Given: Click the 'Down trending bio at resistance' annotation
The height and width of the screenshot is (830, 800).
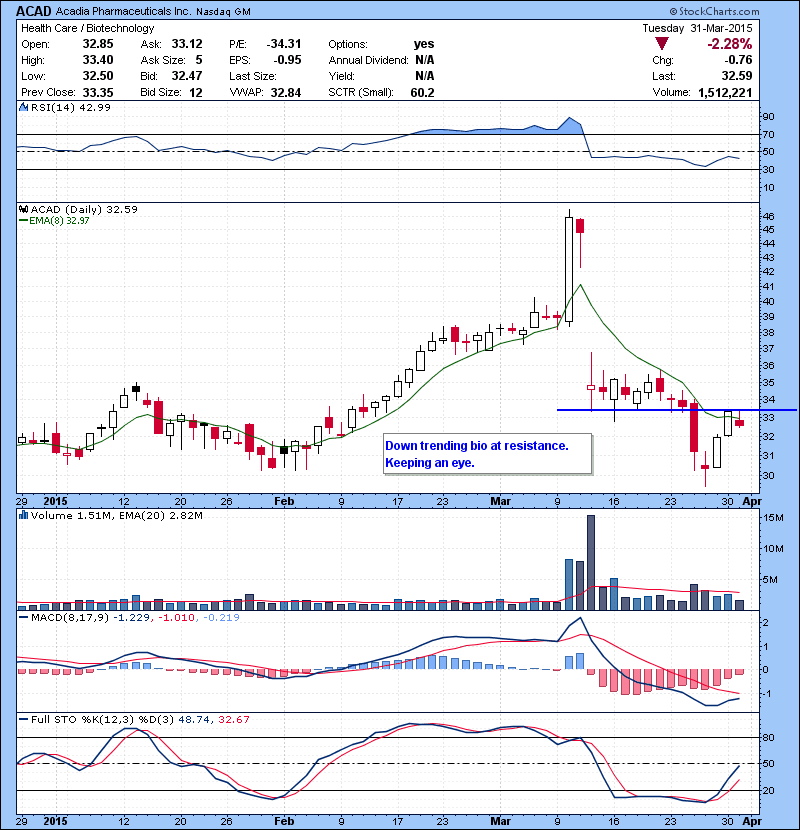Looking at the screenshot, I should point(477,446).
